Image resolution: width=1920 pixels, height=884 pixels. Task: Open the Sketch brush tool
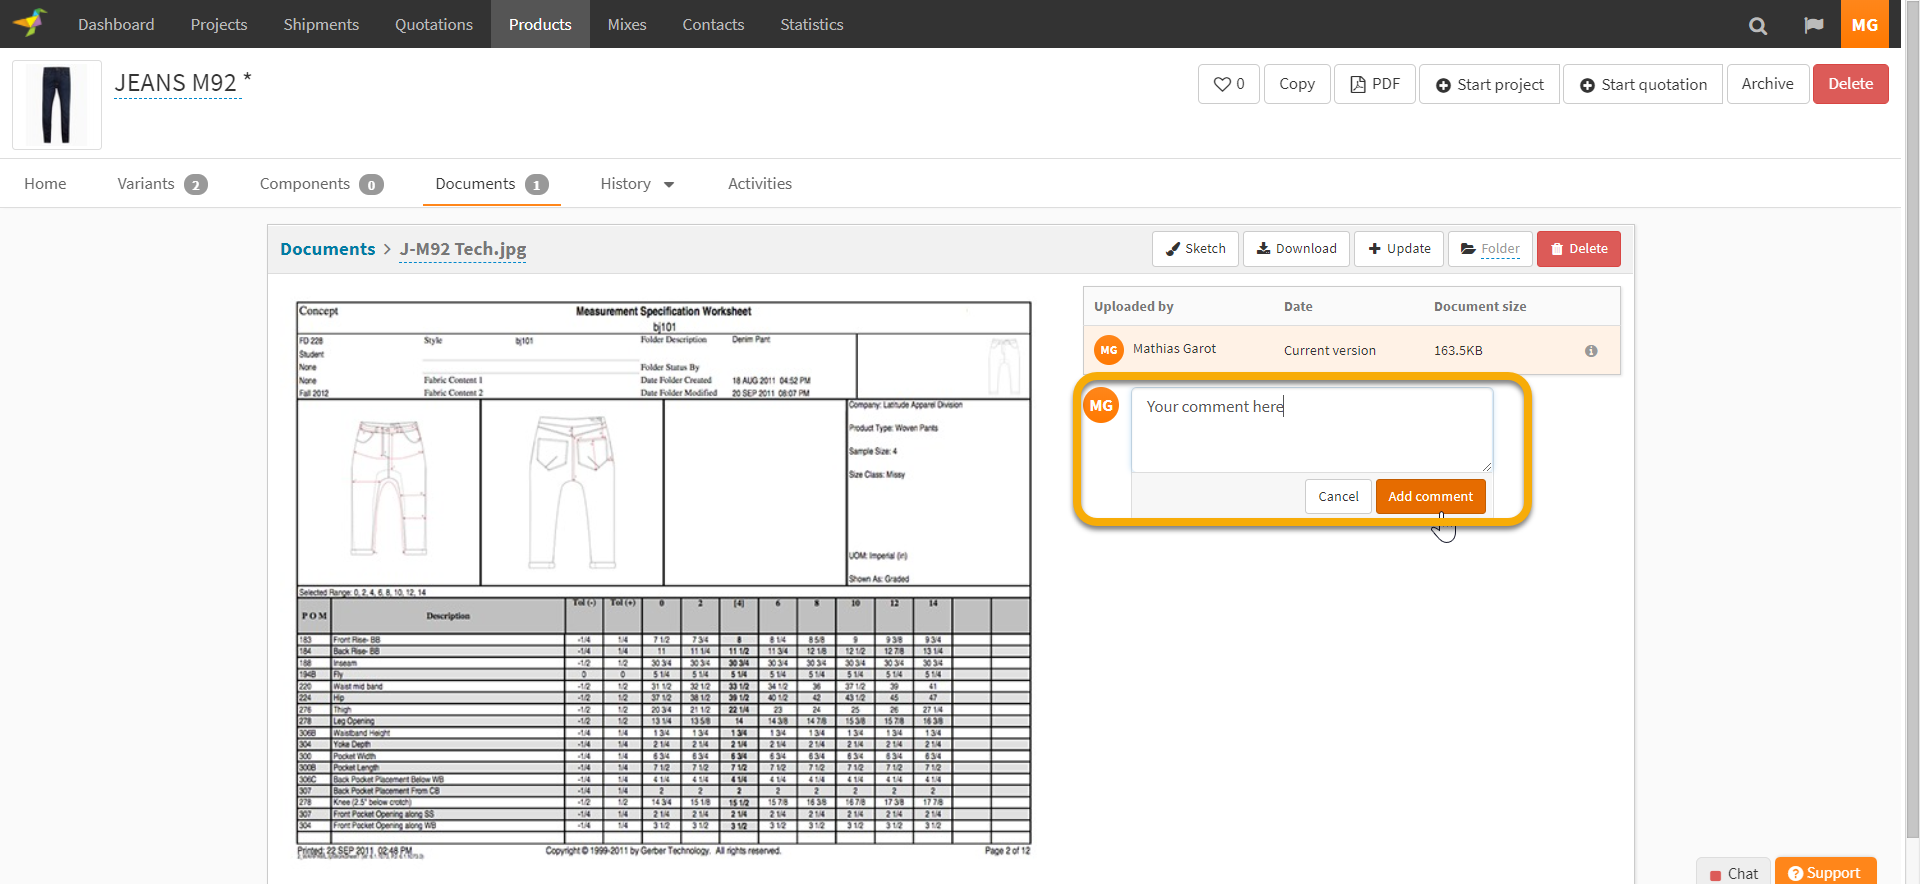pos(1195,249)
